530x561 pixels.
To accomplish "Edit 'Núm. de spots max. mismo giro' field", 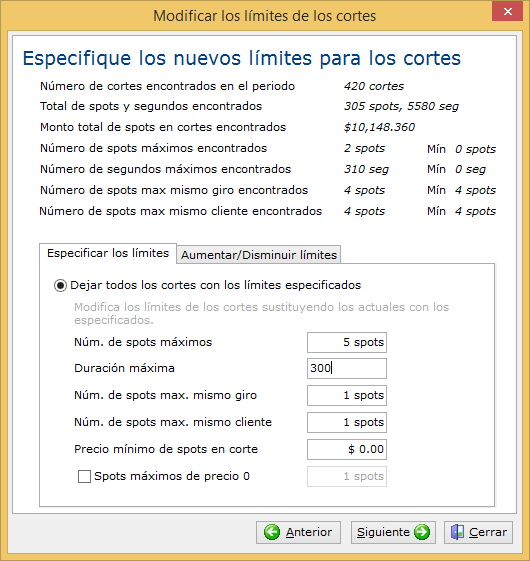I will [x=347, y=395].
